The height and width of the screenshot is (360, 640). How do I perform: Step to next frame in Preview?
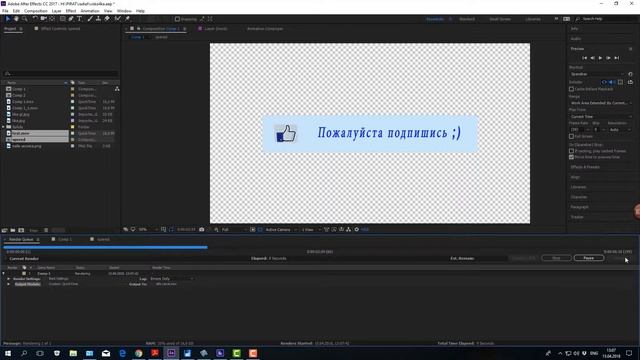608,58
